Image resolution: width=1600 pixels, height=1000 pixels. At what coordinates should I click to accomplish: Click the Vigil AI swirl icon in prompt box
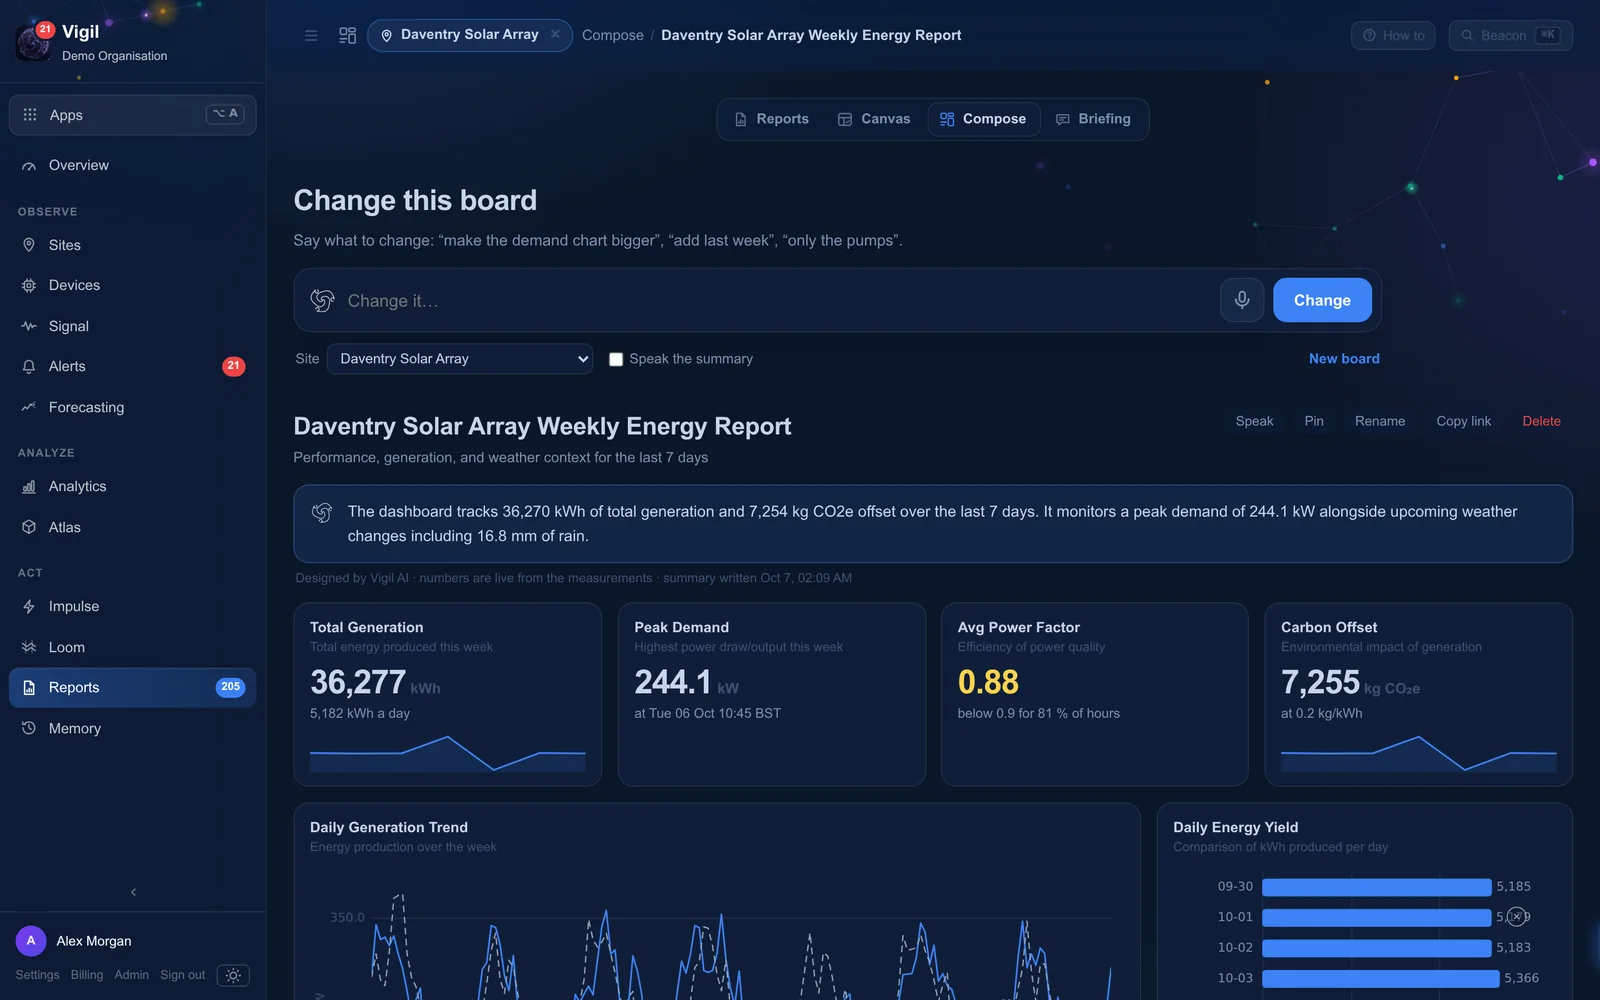pos(322,300)
